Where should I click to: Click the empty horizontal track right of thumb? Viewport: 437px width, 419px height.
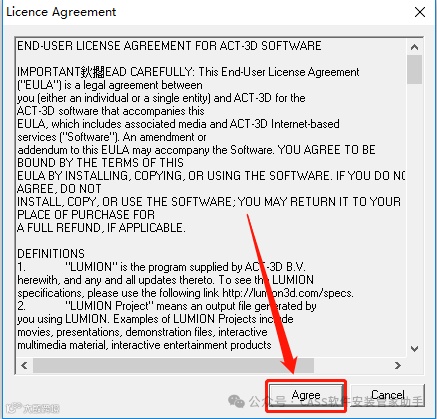coord(352,365)
